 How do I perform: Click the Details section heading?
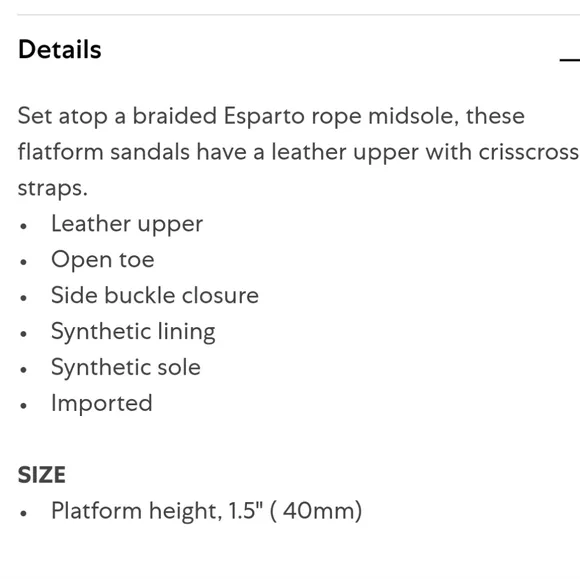[x=60, y=50]
